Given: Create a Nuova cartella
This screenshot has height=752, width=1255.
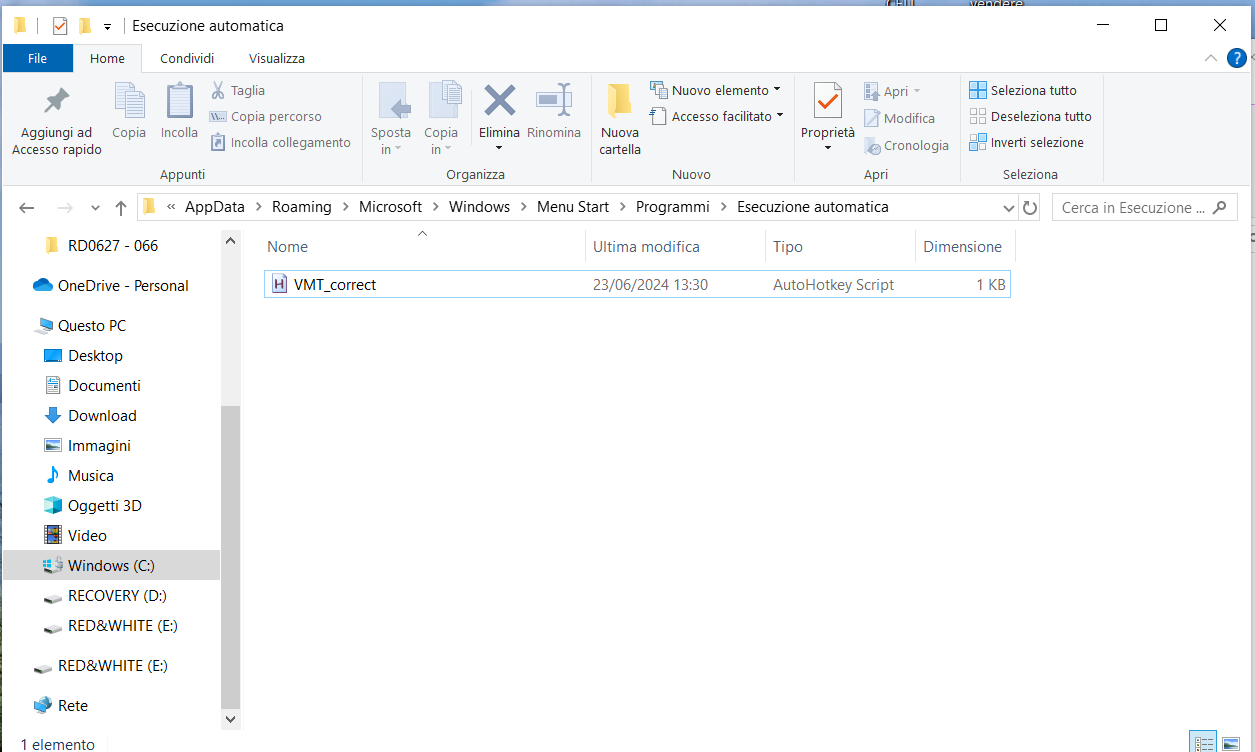Looking at the screenshot, I should coord(619,118).
